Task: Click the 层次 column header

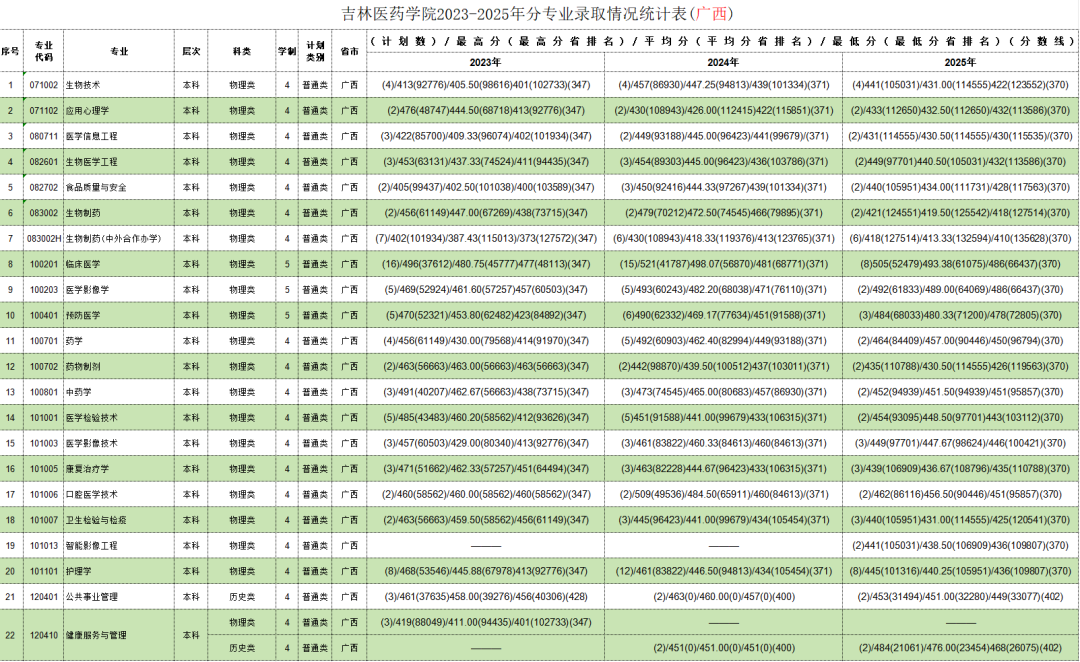Action: click(191, 51)
